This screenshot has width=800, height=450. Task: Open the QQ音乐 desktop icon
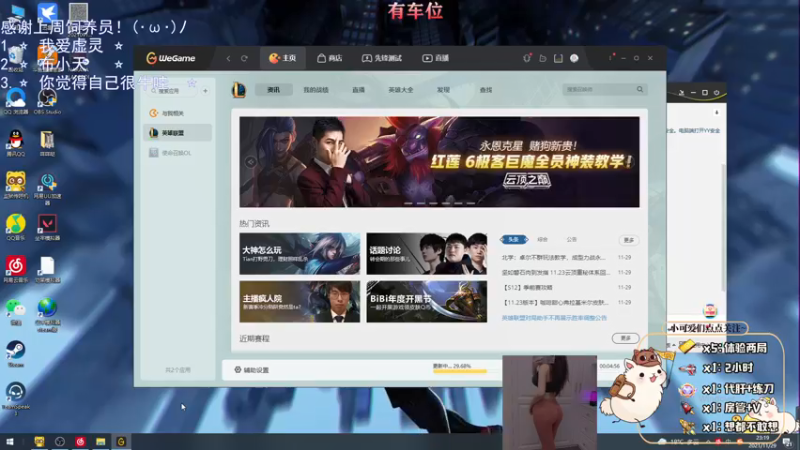[16, 227]
